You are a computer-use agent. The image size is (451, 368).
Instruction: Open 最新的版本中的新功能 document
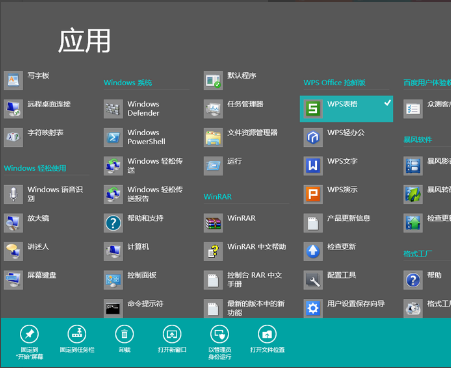click(x=244, y=308)
